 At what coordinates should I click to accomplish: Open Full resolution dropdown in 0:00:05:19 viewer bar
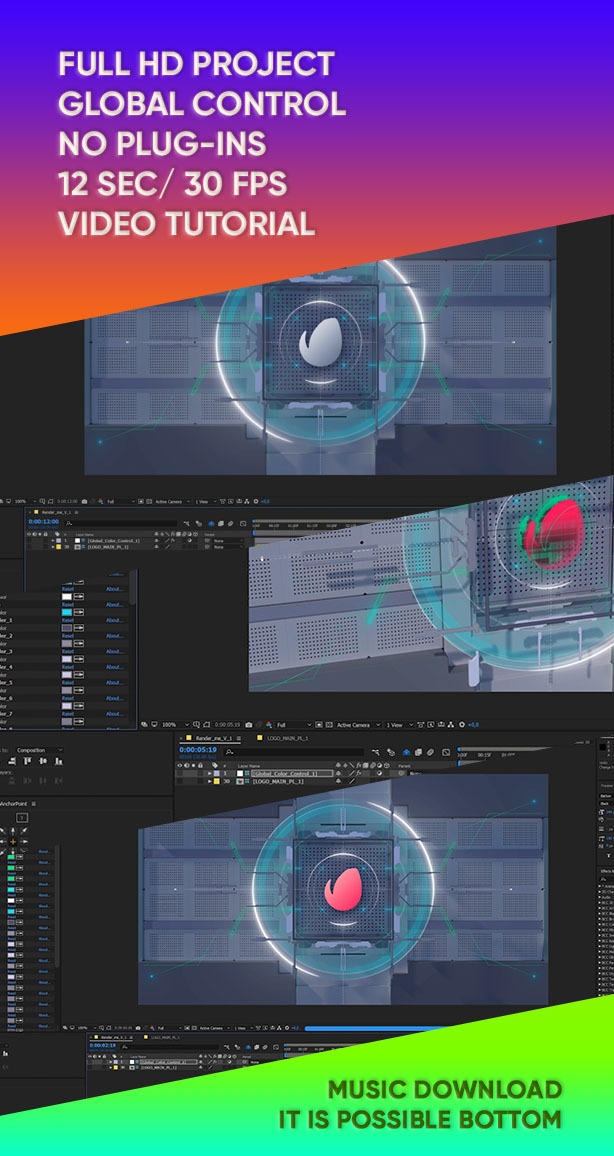293,724
